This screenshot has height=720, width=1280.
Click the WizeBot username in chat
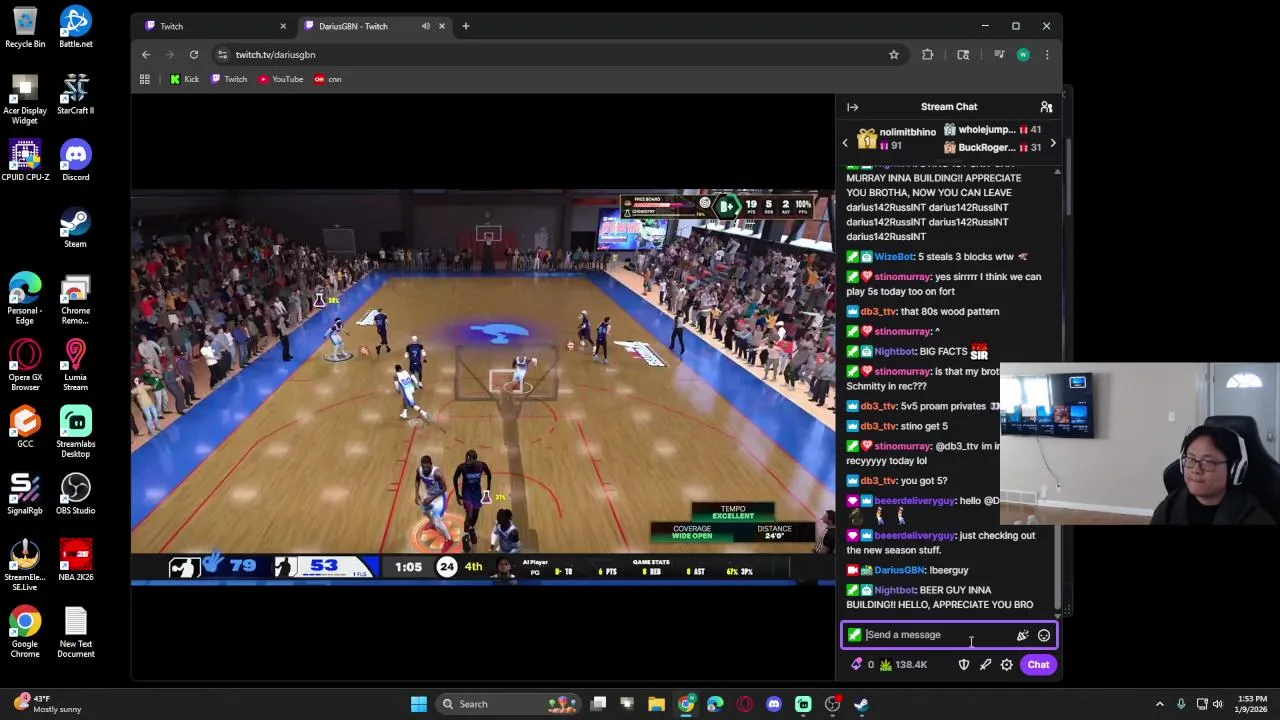[893, 257]
